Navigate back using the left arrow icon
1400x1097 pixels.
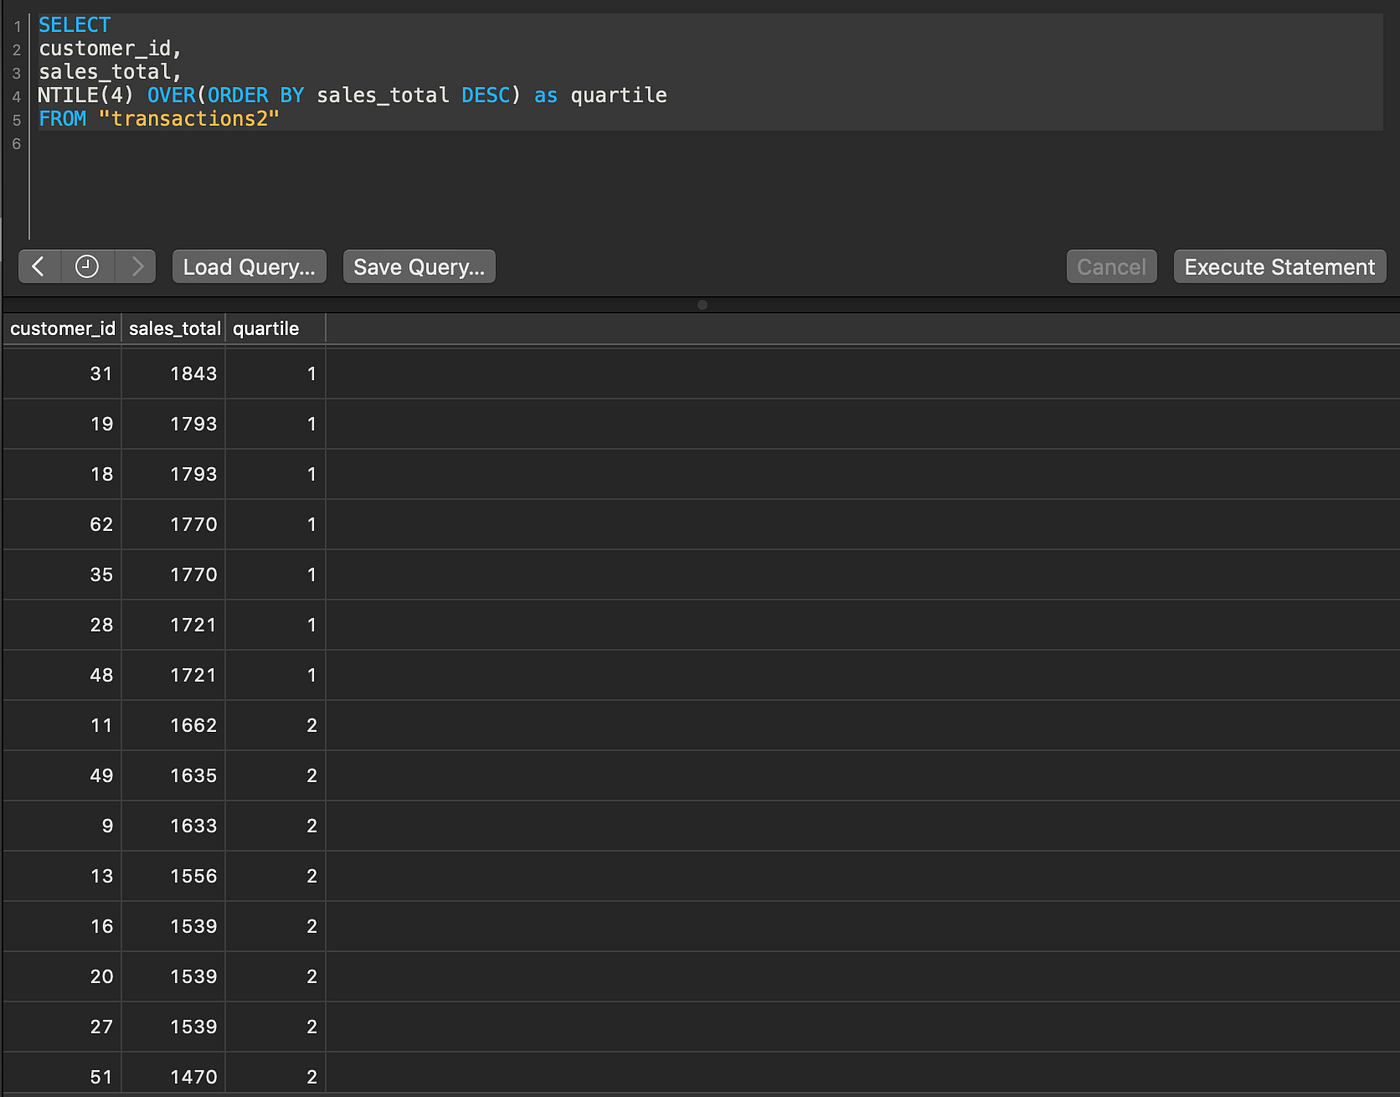click(39, 266)
